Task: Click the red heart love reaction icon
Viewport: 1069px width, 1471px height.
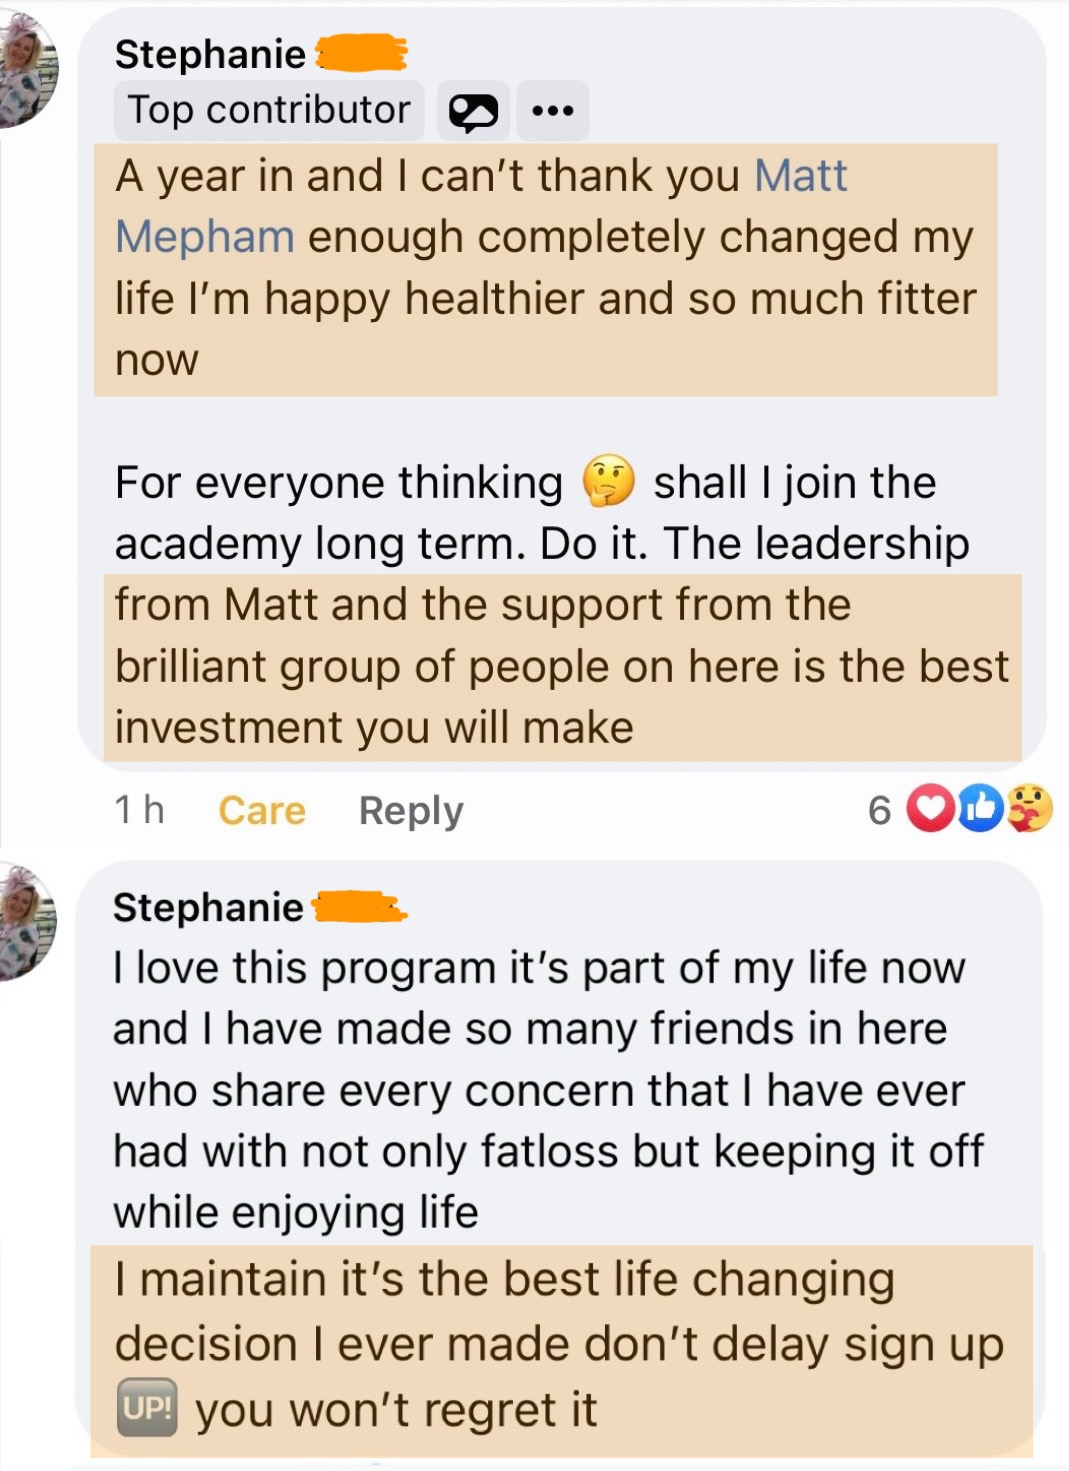Action: coord(930,809)
